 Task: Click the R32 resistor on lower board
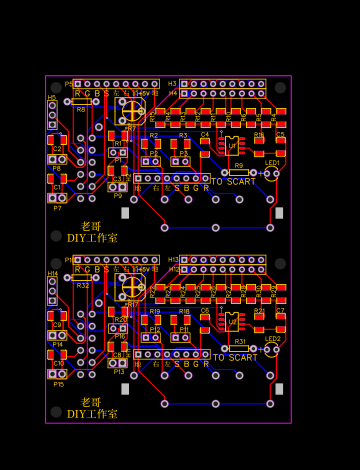82,278
